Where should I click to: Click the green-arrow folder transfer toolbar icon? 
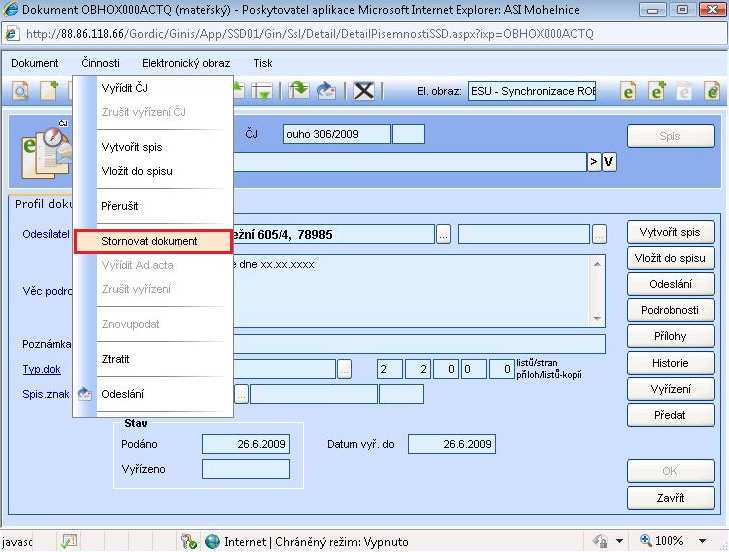(298, 90)
